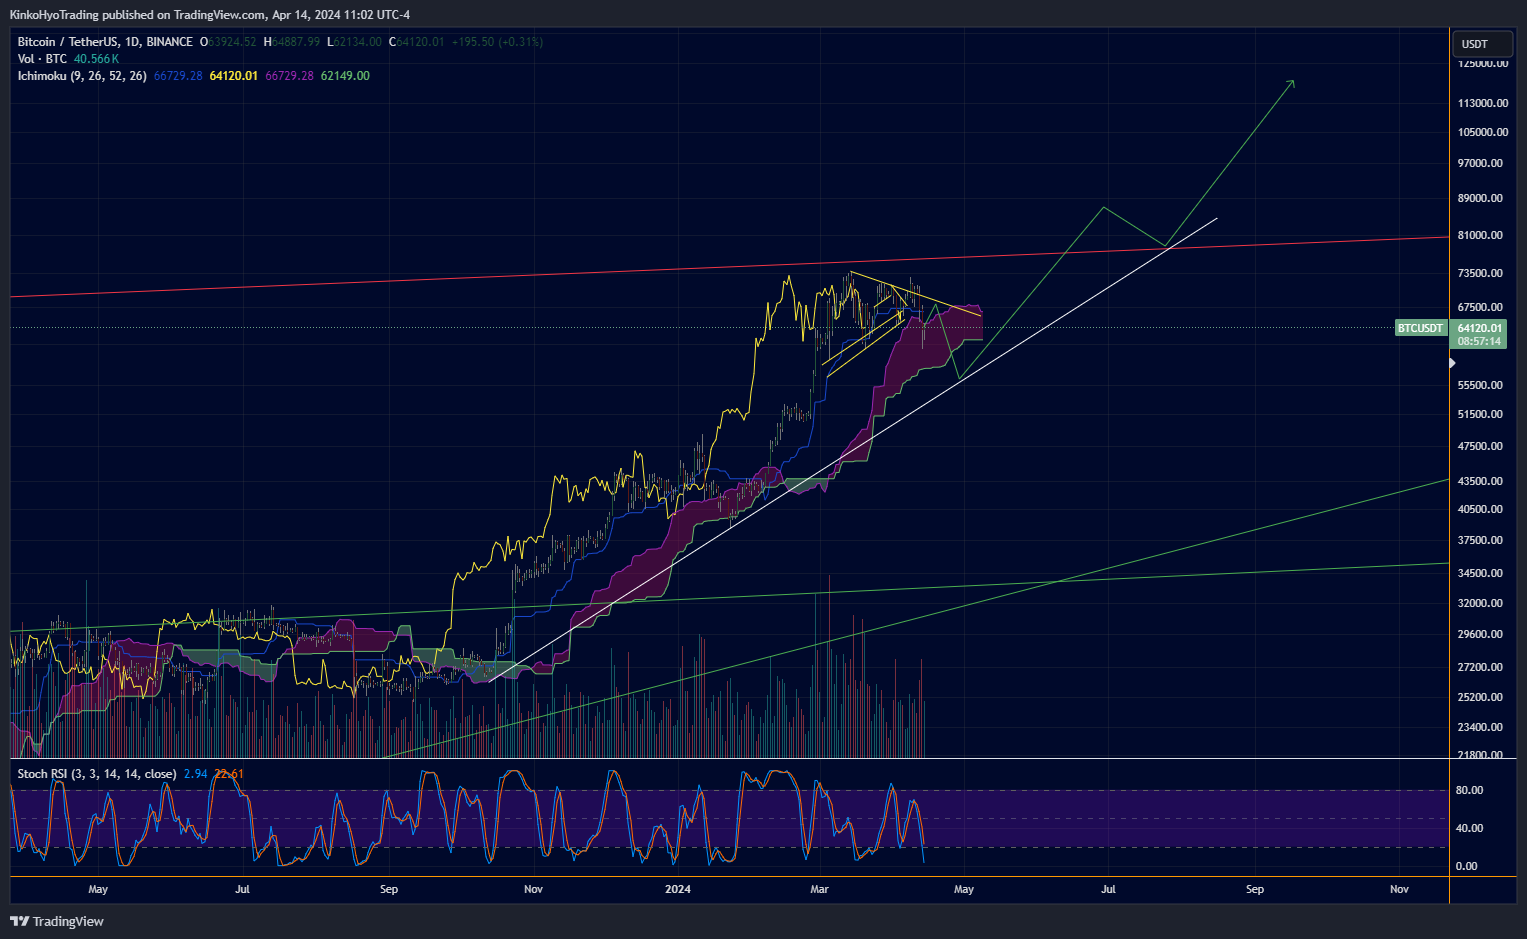Click the 37500.00 price axis label
The image size is (1527, 939).
[1481, 540]
